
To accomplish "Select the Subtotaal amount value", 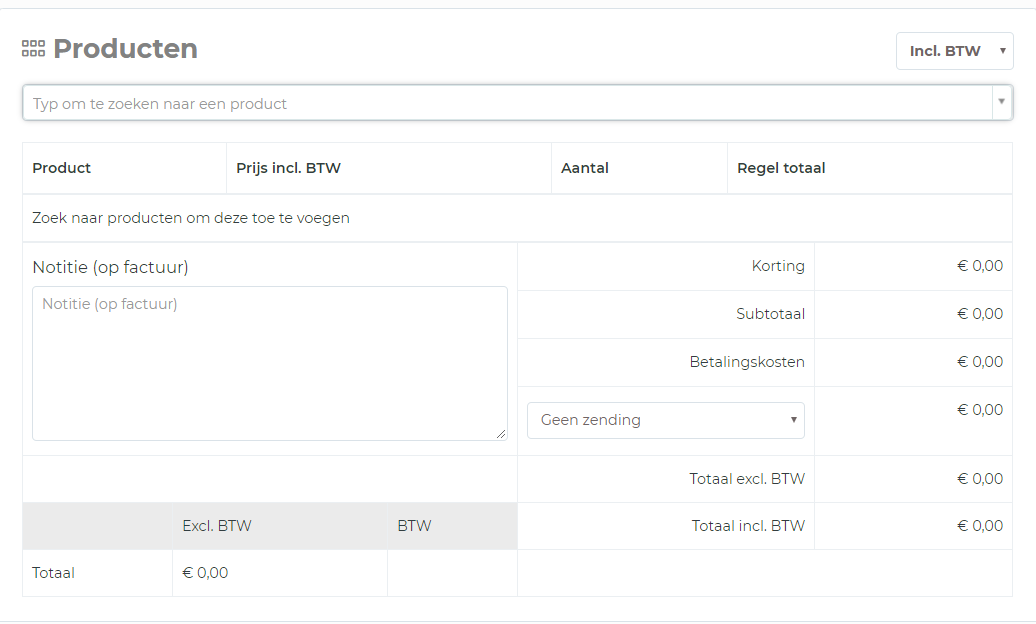I will 980,314.
